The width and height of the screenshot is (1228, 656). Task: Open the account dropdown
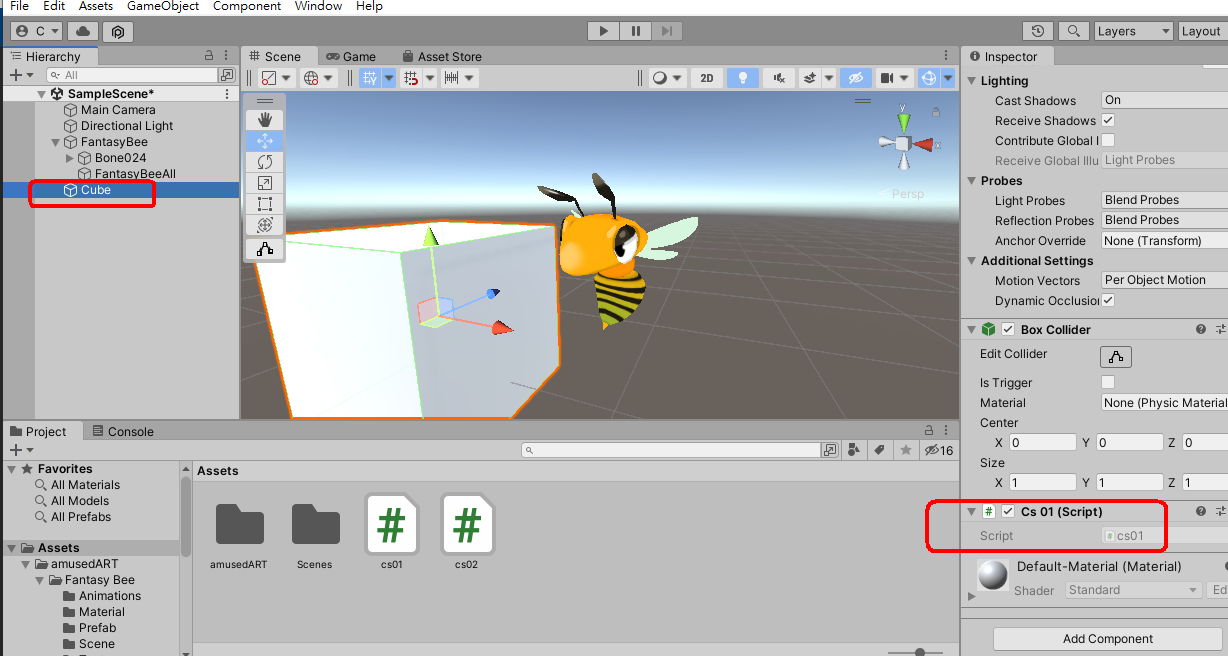[x=38, y=32]
